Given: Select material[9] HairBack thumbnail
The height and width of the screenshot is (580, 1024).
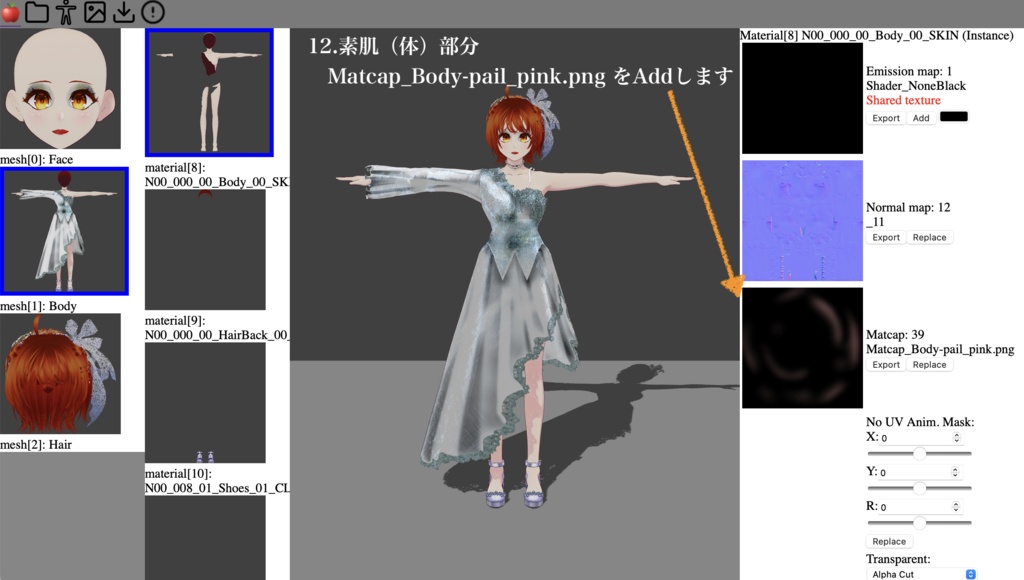Looking at the screenshot, I should click(x=205, y=250).
